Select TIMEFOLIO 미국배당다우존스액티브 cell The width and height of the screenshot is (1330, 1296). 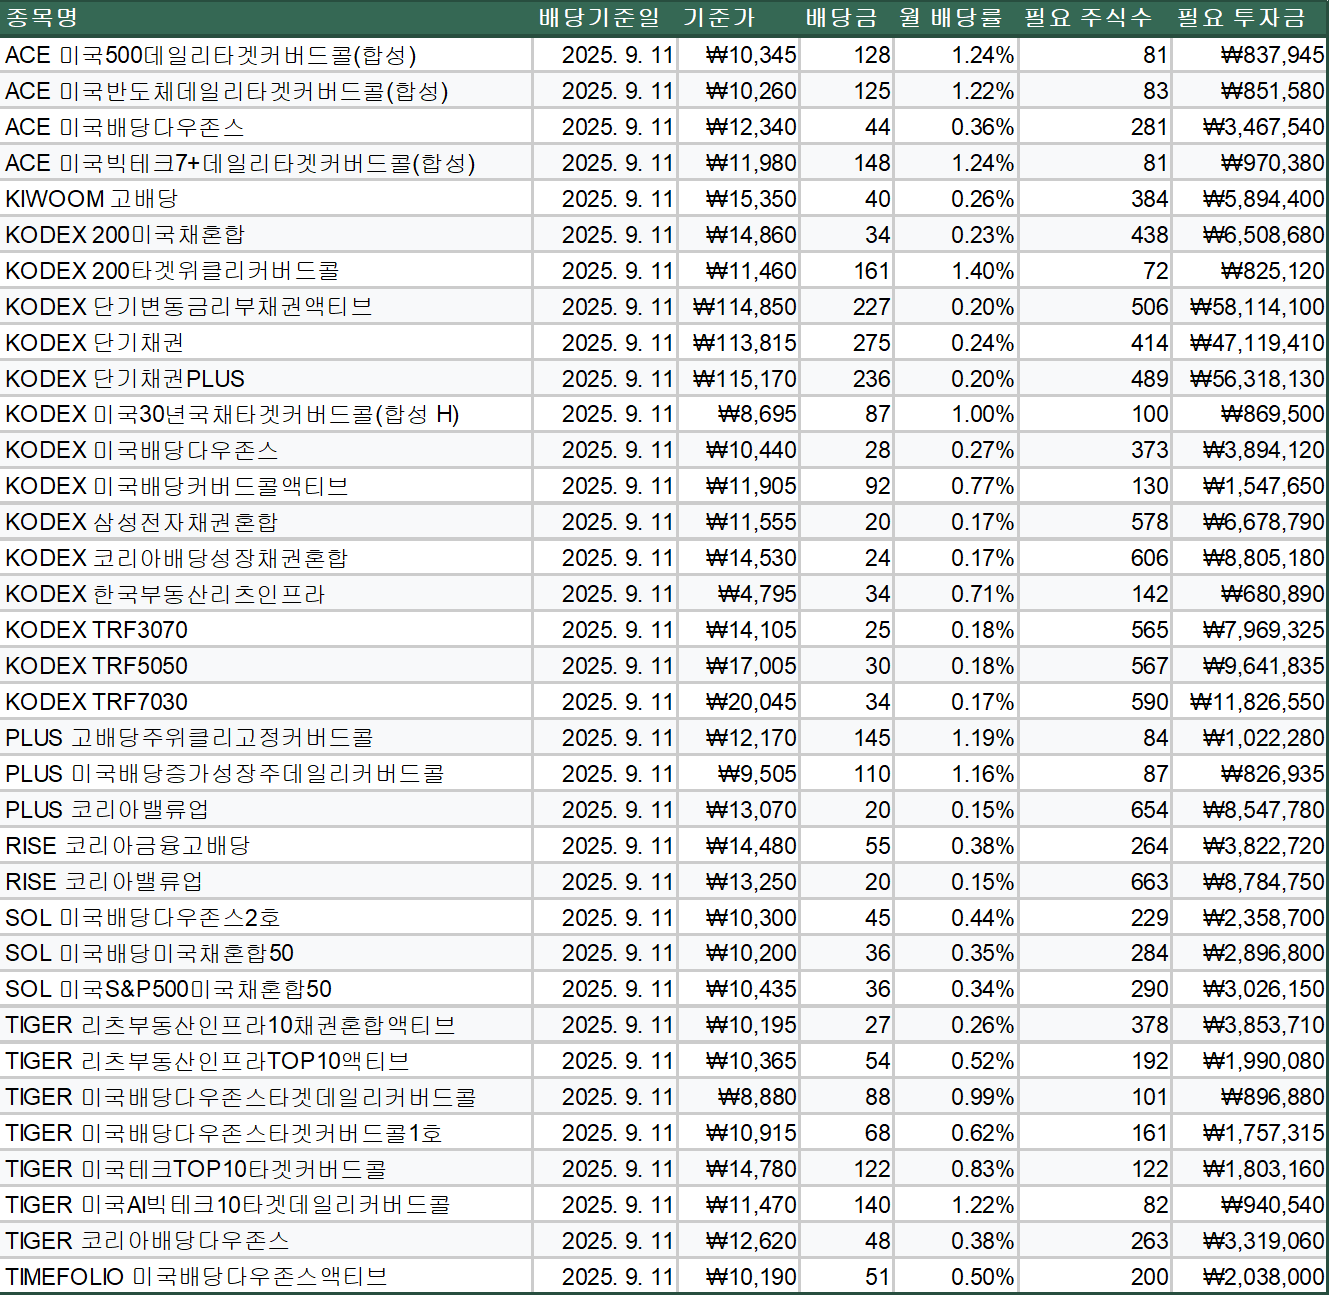click(266, 1277)
